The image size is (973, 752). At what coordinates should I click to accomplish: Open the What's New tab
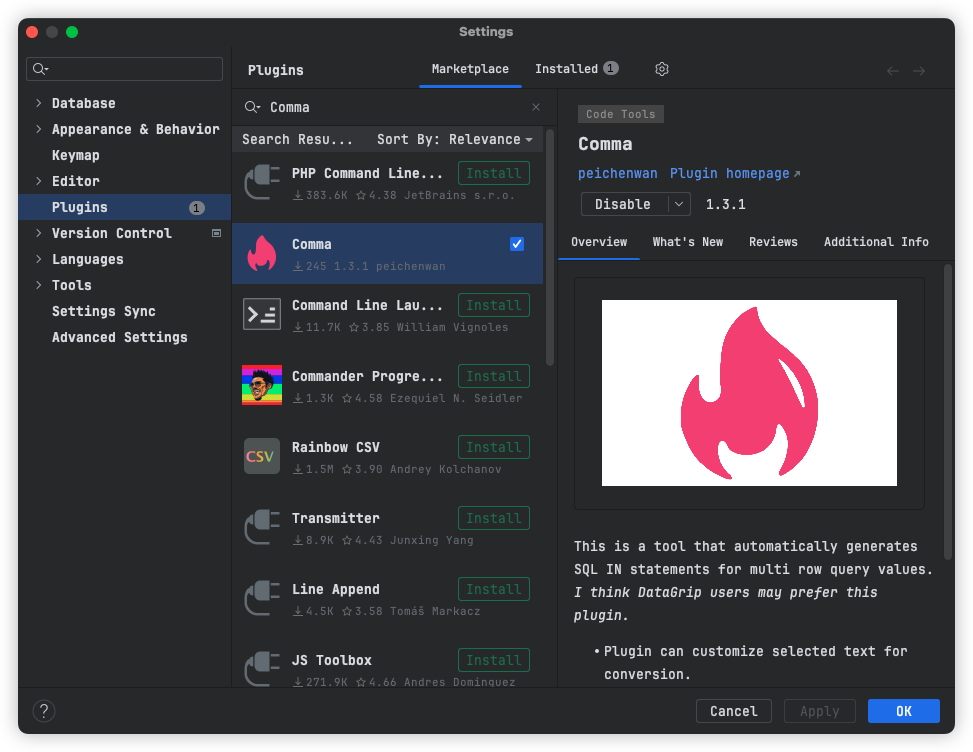[688, 241]
